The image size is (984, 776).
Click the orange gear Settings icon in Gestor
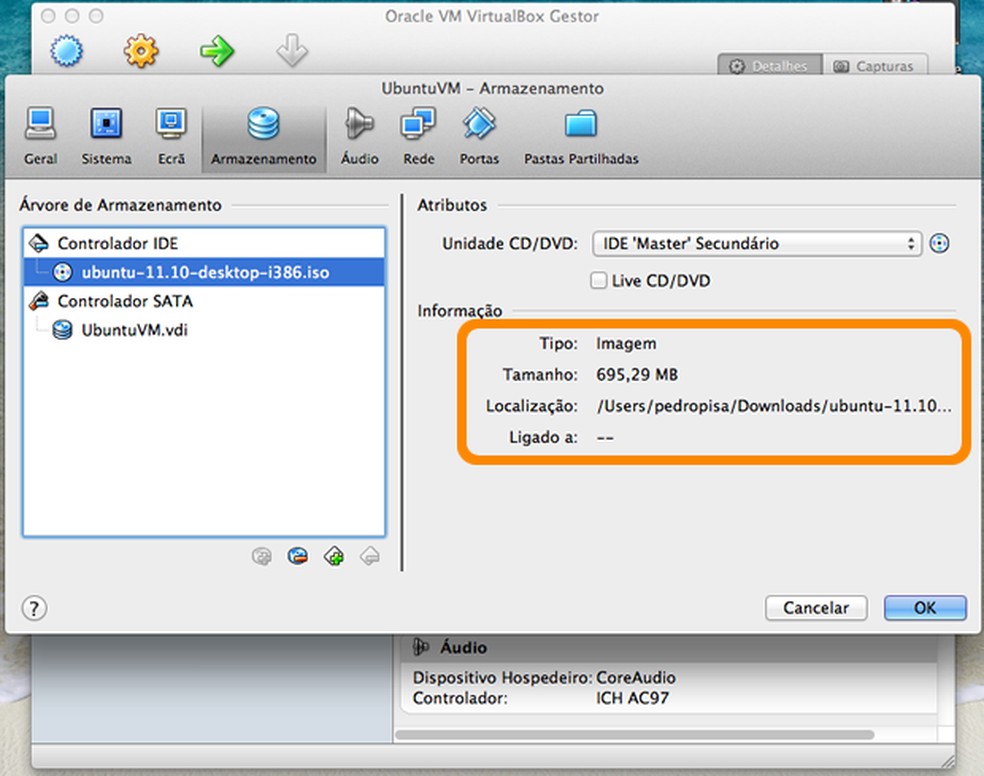(141, 51)
